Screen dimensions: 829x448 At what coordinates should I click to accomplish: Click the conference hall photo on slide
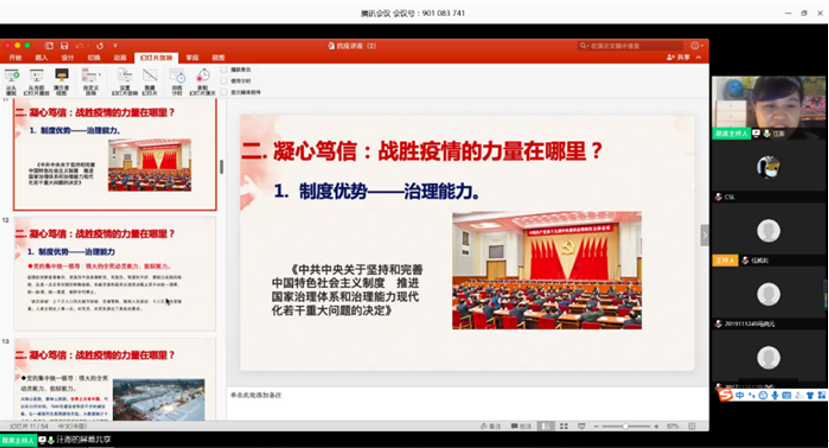point(547,270)
